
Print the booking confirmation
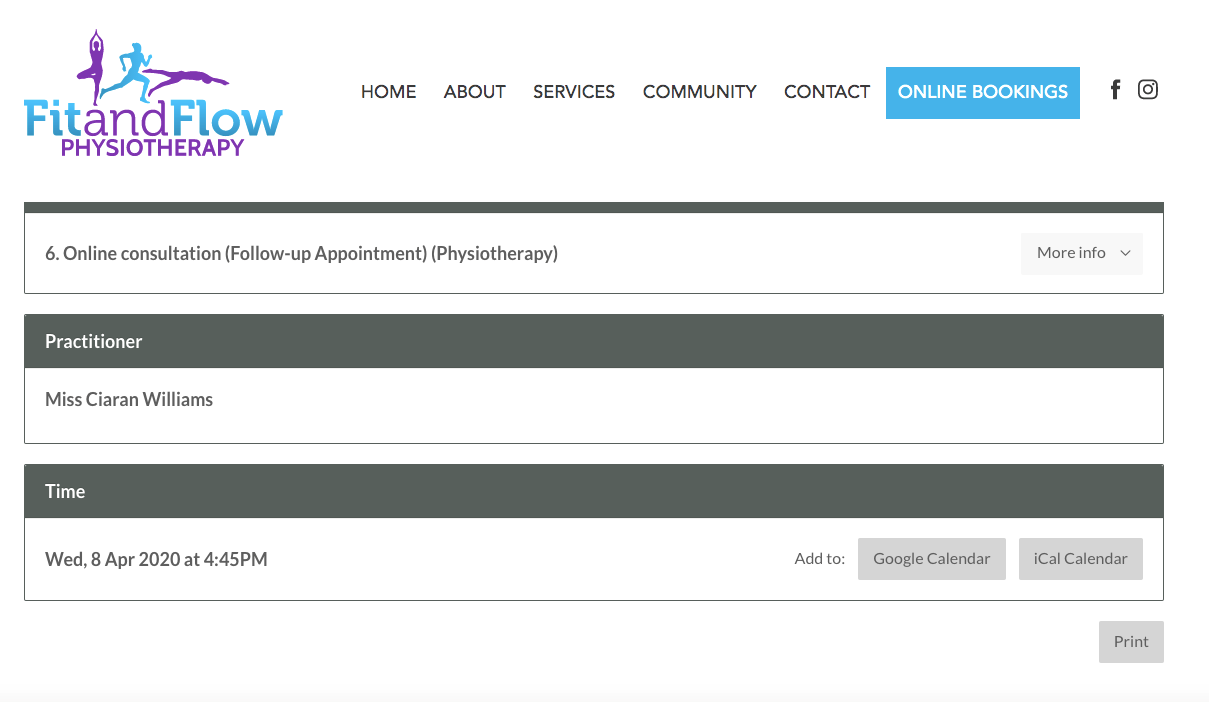(1131, 641)
